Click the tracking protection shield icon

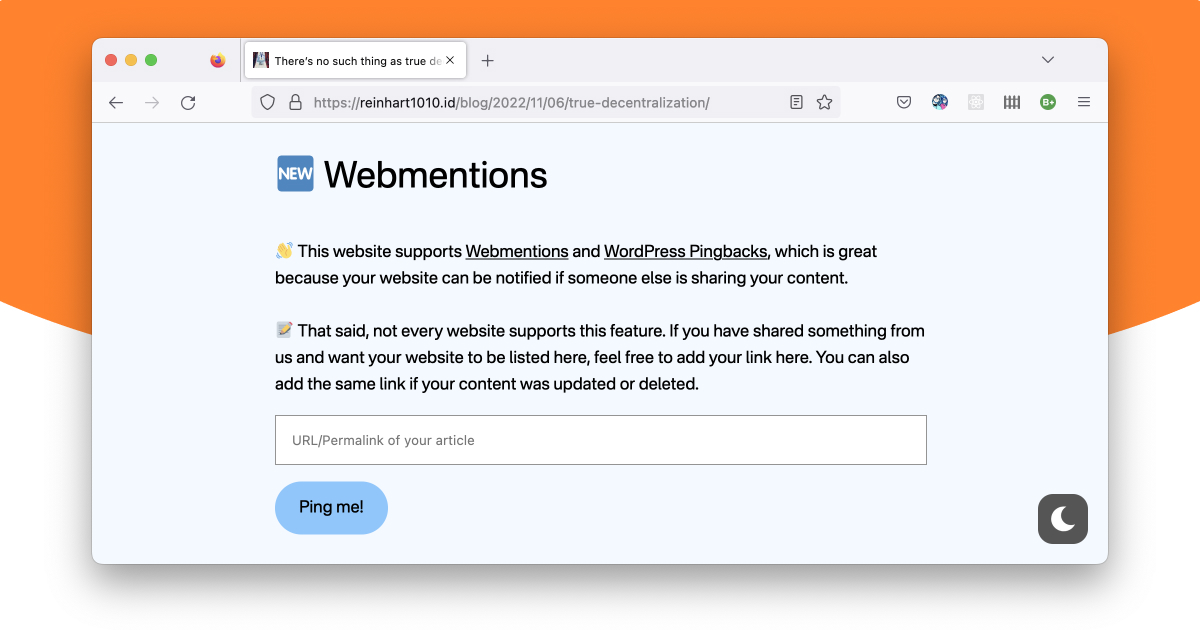pyautogui.click(x=267, y=102)
